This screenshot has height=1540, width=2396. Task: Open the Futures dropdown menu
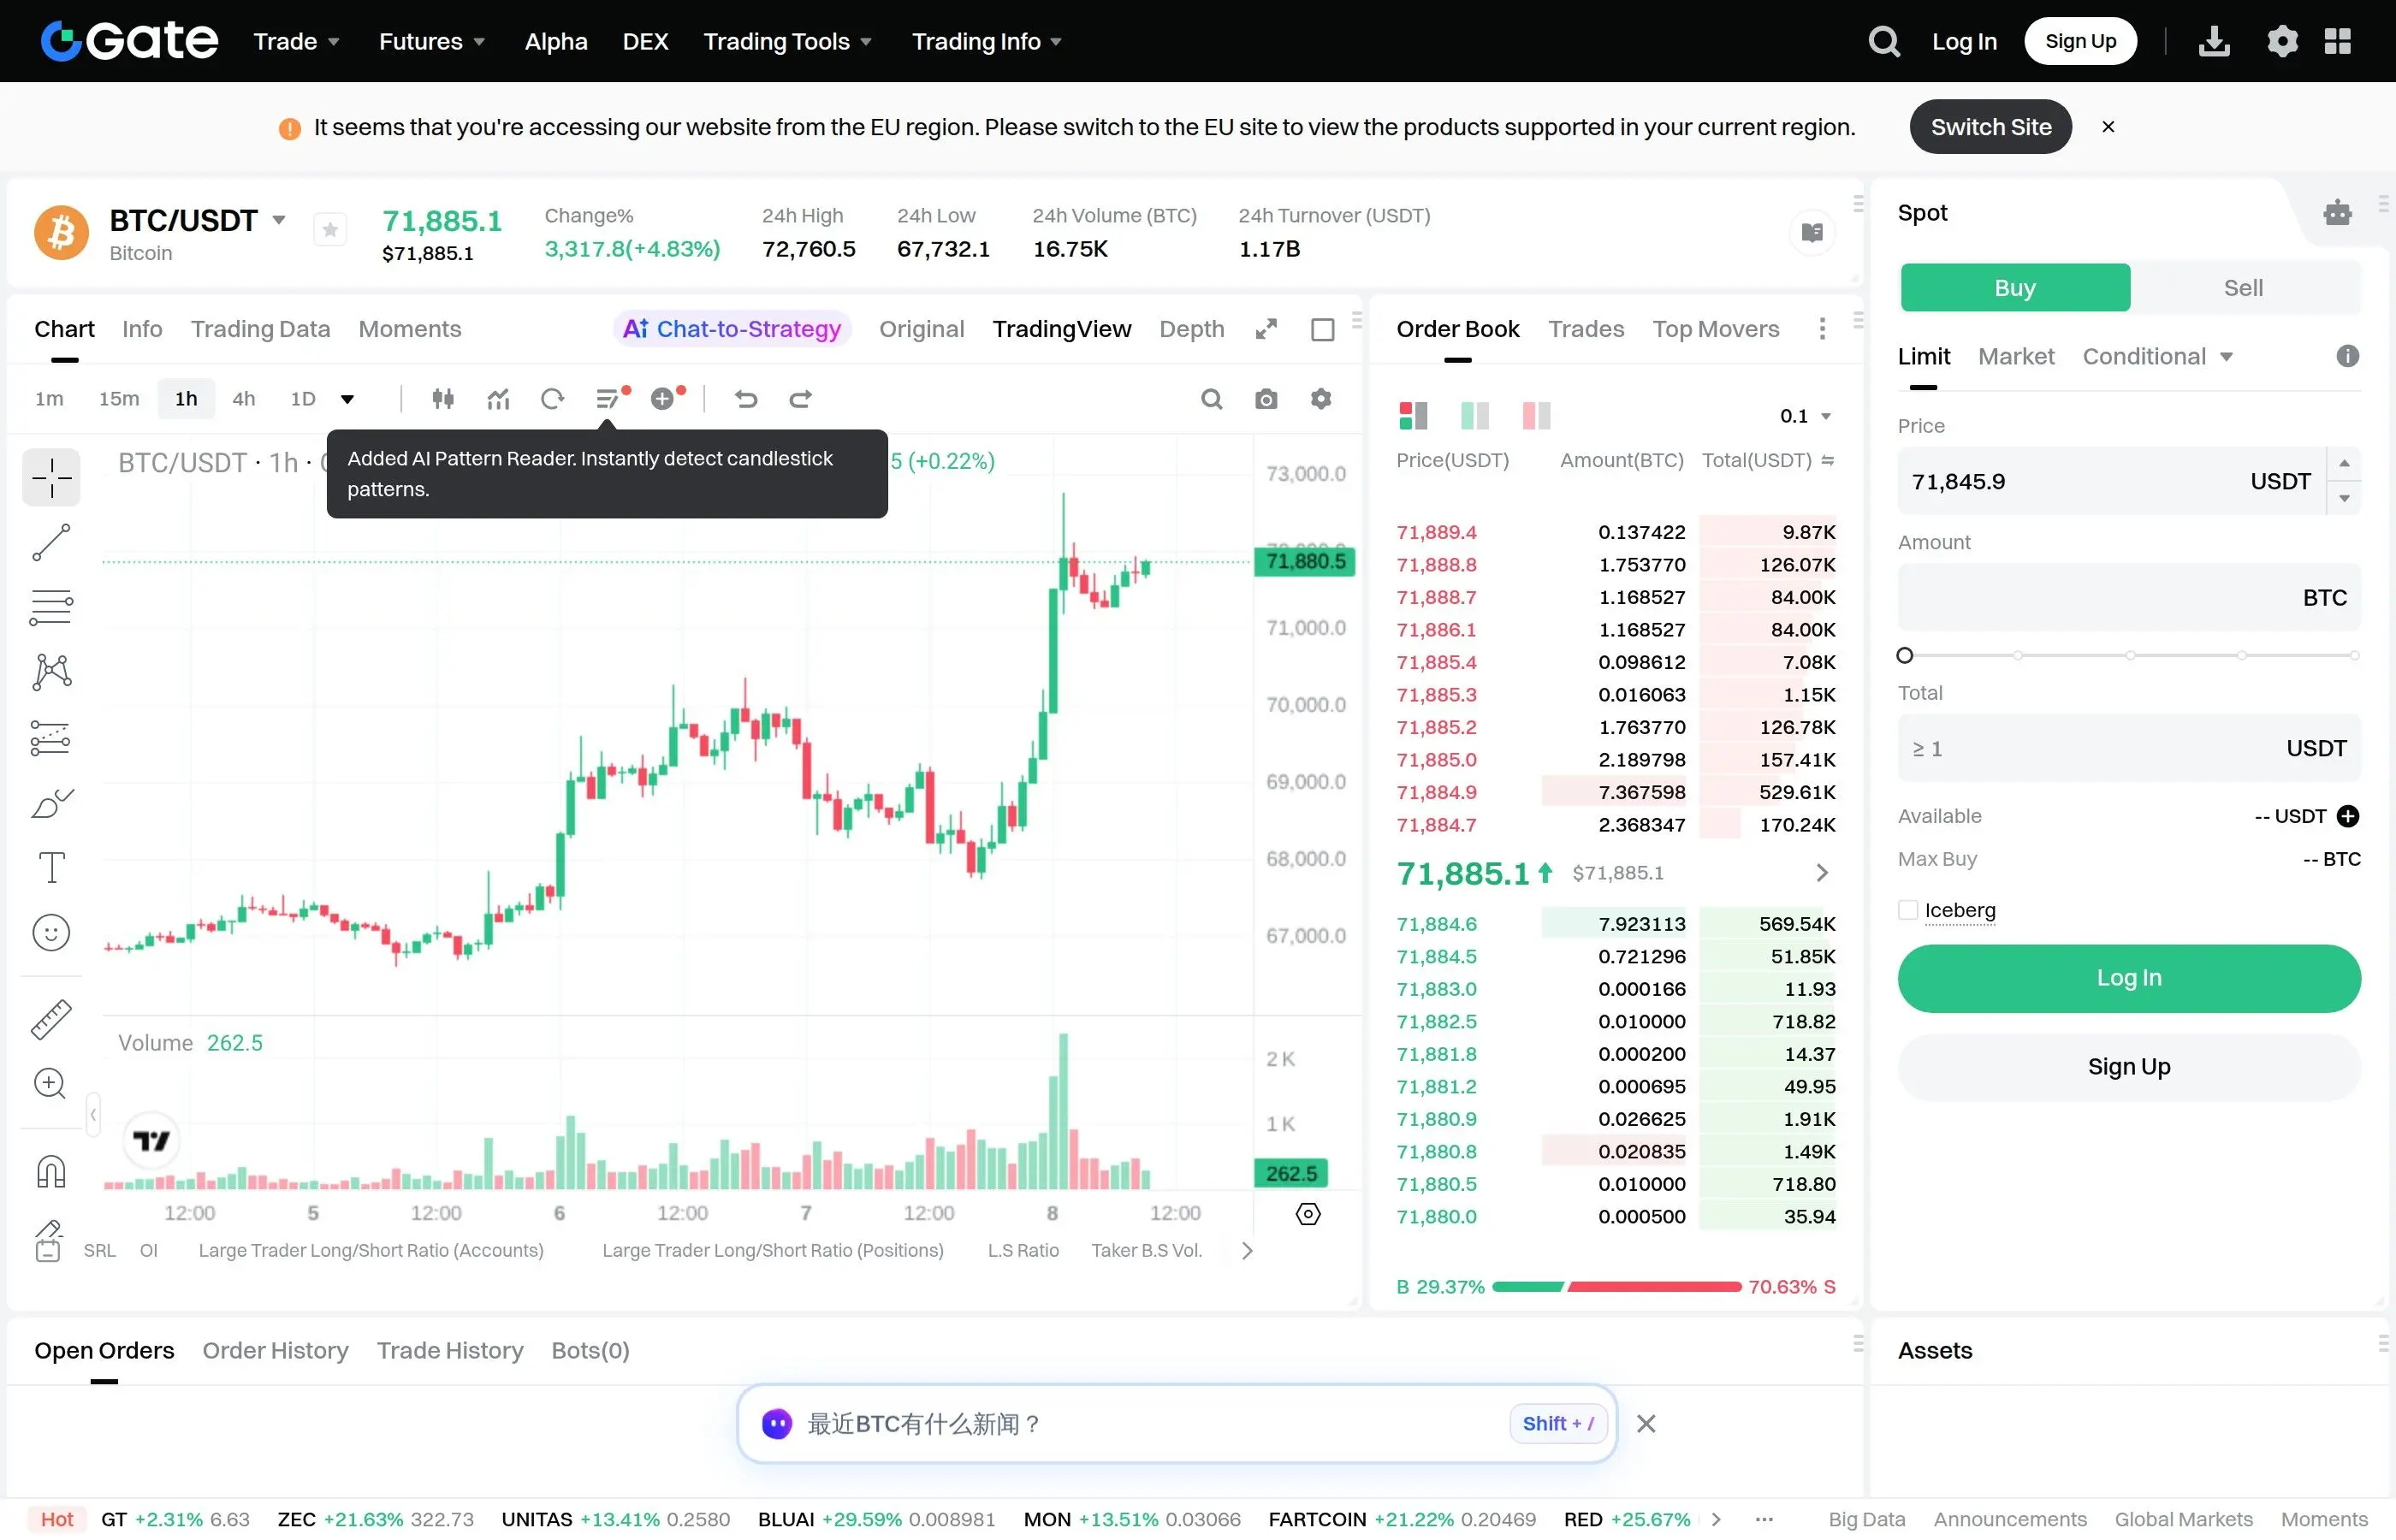[432, 41]
